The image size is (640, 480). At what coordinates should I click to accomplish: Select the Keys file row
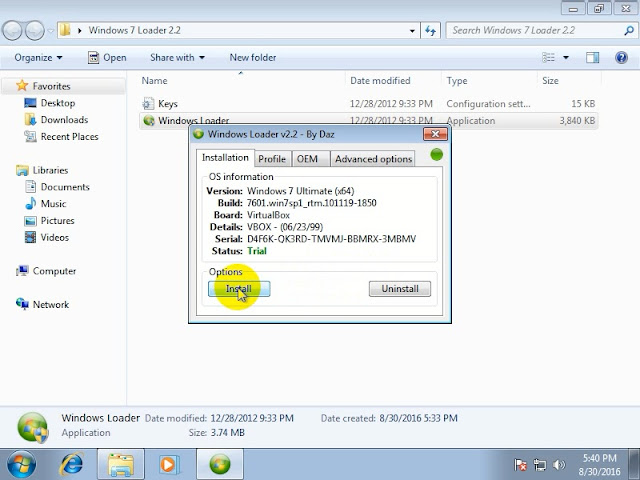pos(369,104)
